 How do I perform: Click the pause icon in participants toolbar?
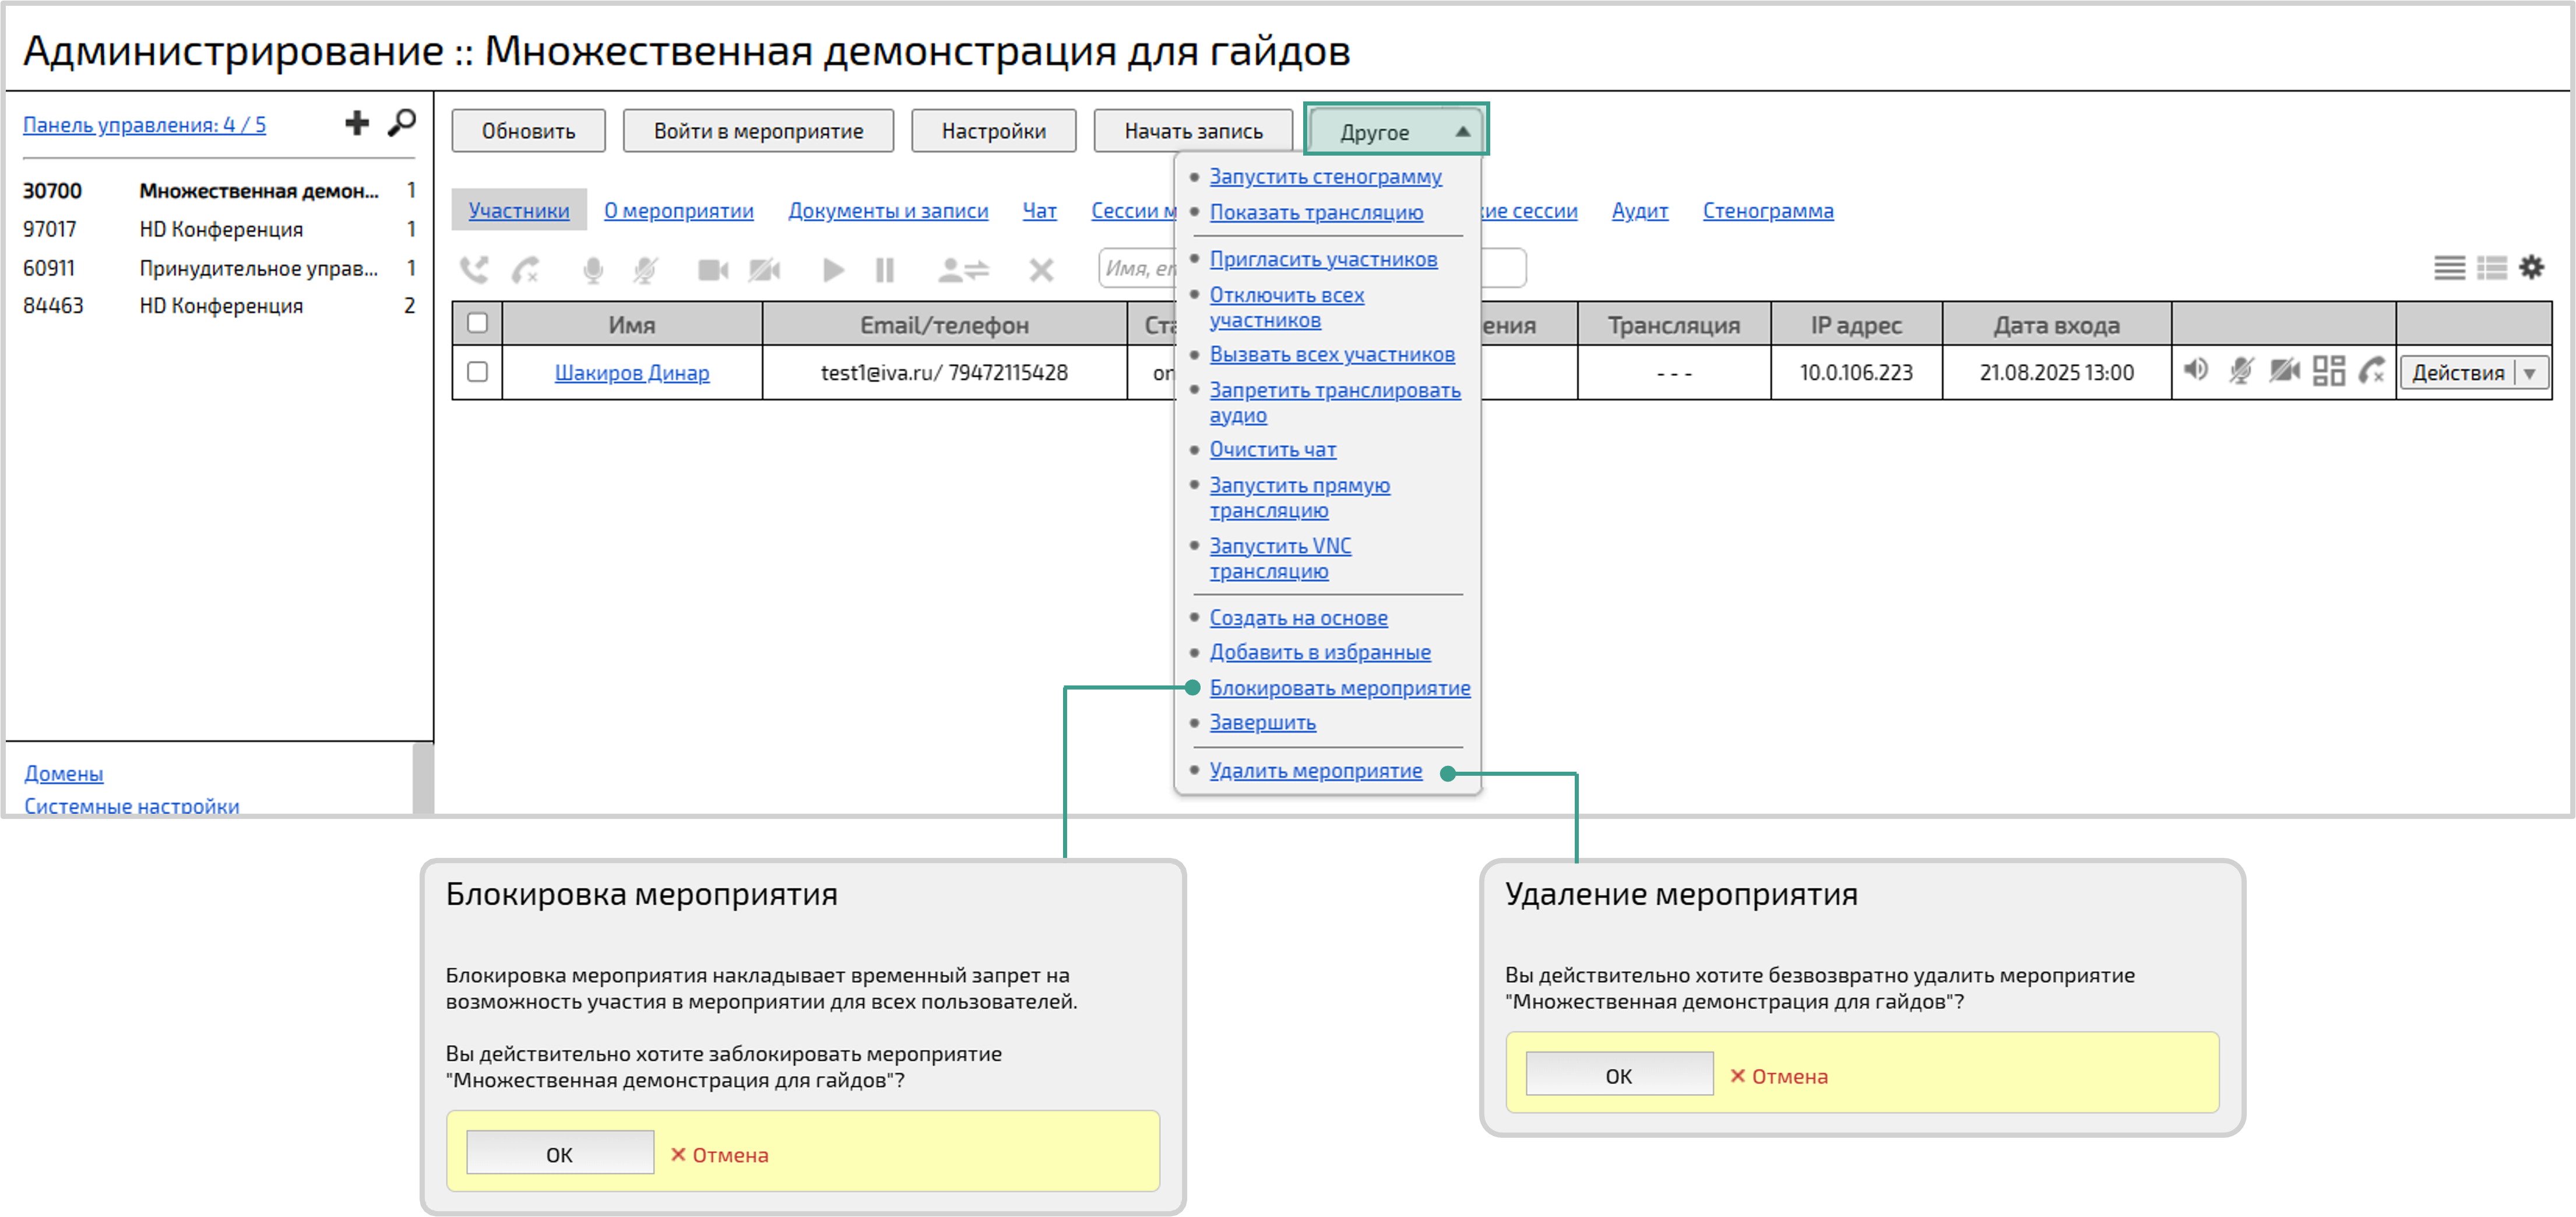(x=884, y=270)
